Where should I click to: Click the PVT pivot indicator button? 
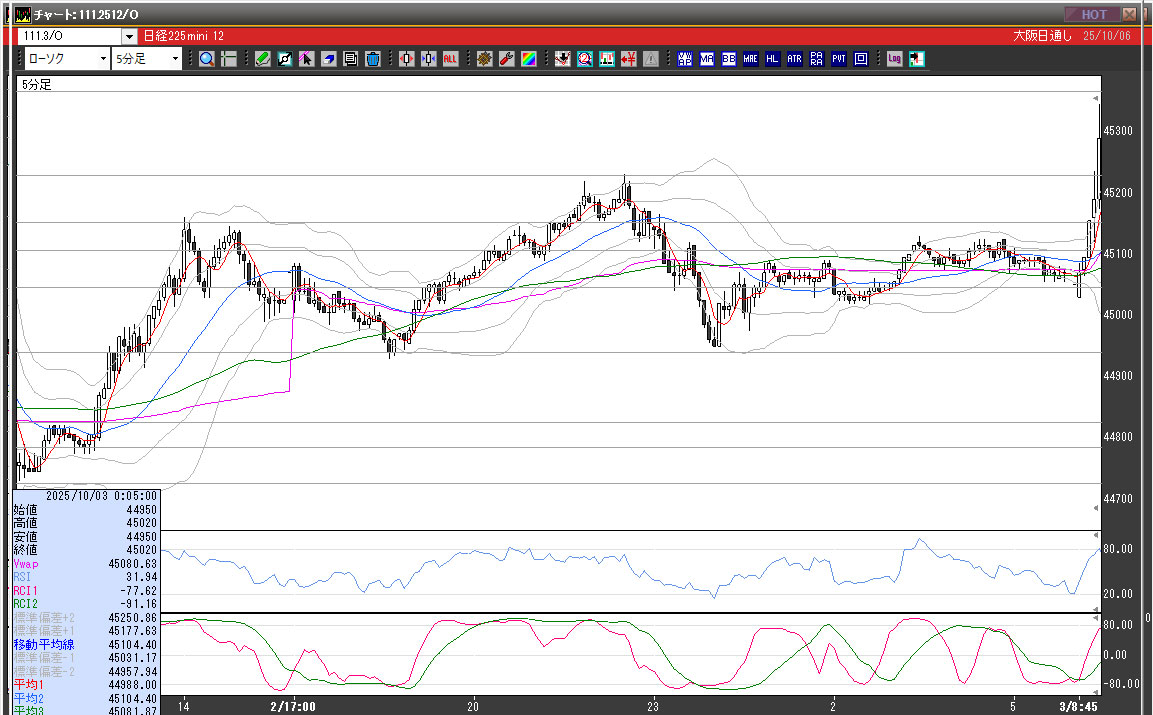(838, 59)
